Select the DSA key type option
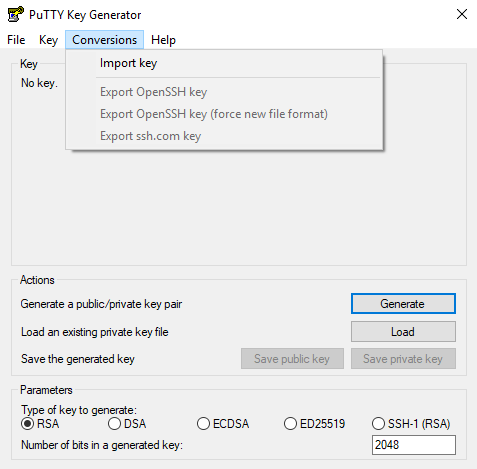 click(114, 424)
